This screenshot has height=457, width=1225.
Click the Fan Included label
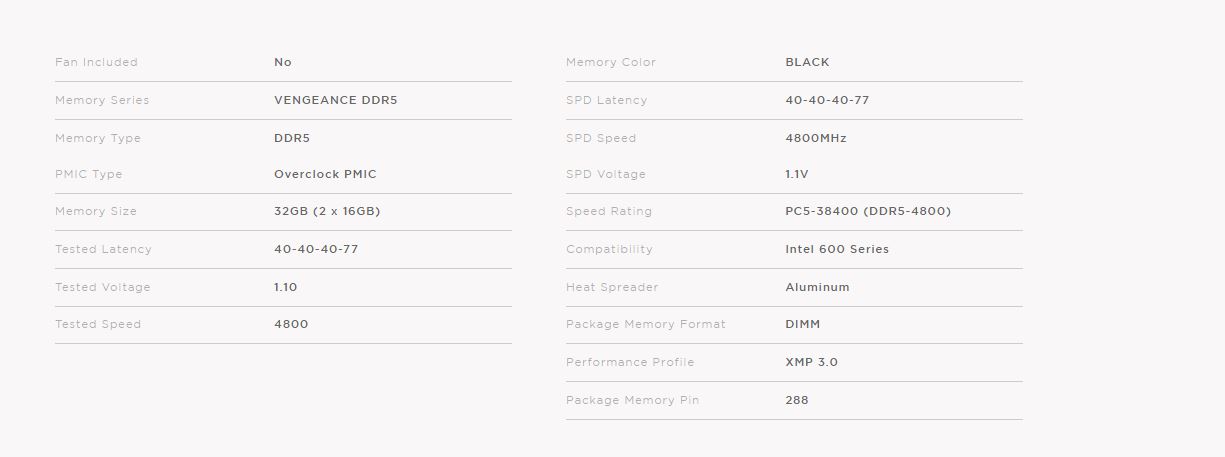pos(96,62)
